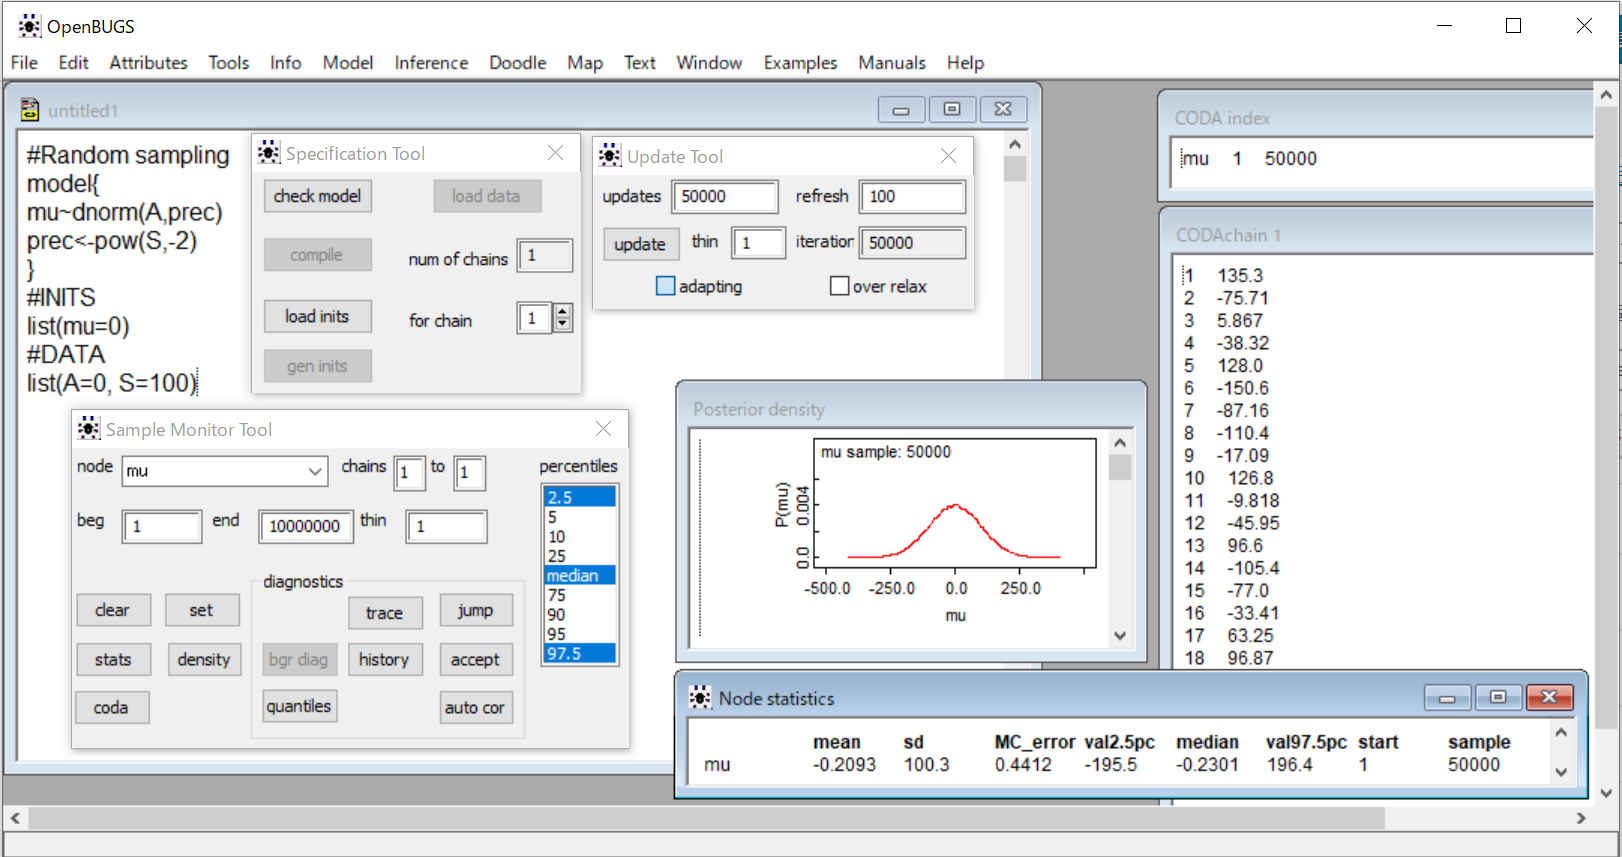Select the 2.5 percentile
The height and width of the screenshot is (857, 1622).
(580, 497)
